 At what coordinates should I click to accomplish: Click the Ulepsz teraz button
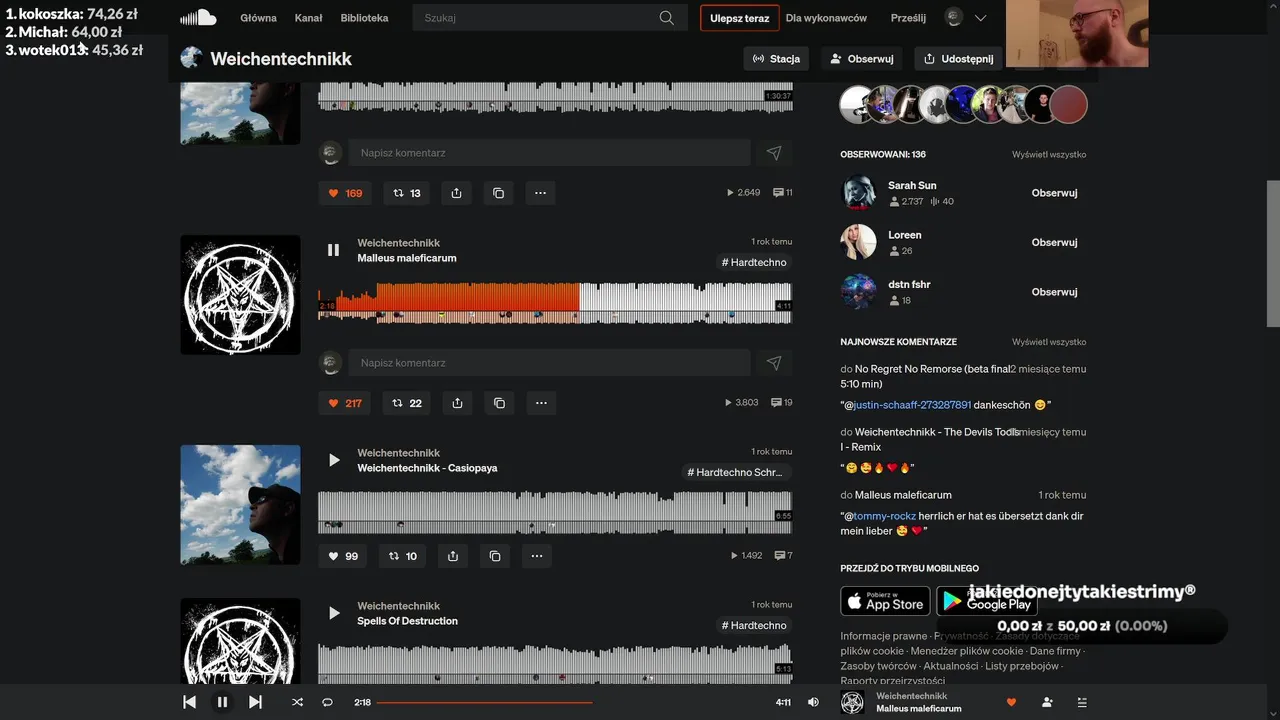pyautogui.click(x=740, y=18)
